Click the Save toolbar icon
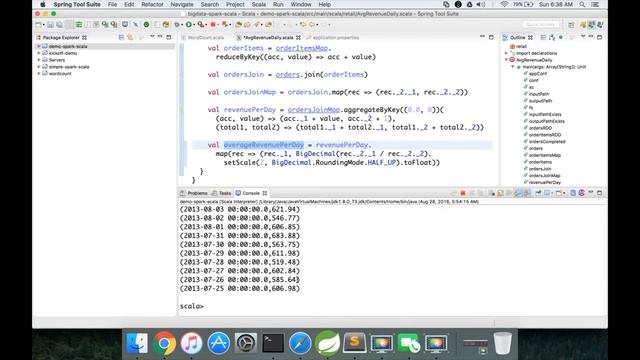This screenshot has width=640, height=360. tap(51, 25)
